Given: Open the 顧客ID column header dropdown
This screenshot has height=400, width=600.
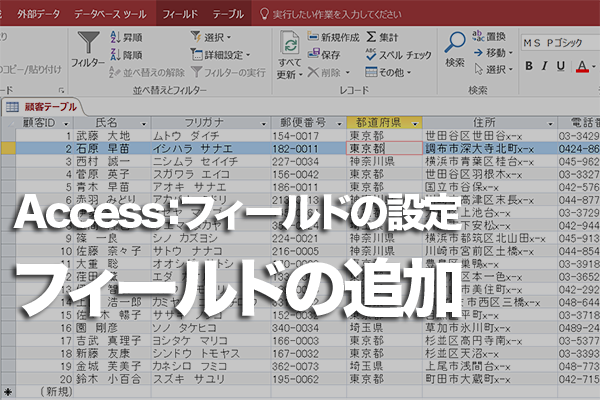Looking at the screenshot, I should tap(66, 124).
